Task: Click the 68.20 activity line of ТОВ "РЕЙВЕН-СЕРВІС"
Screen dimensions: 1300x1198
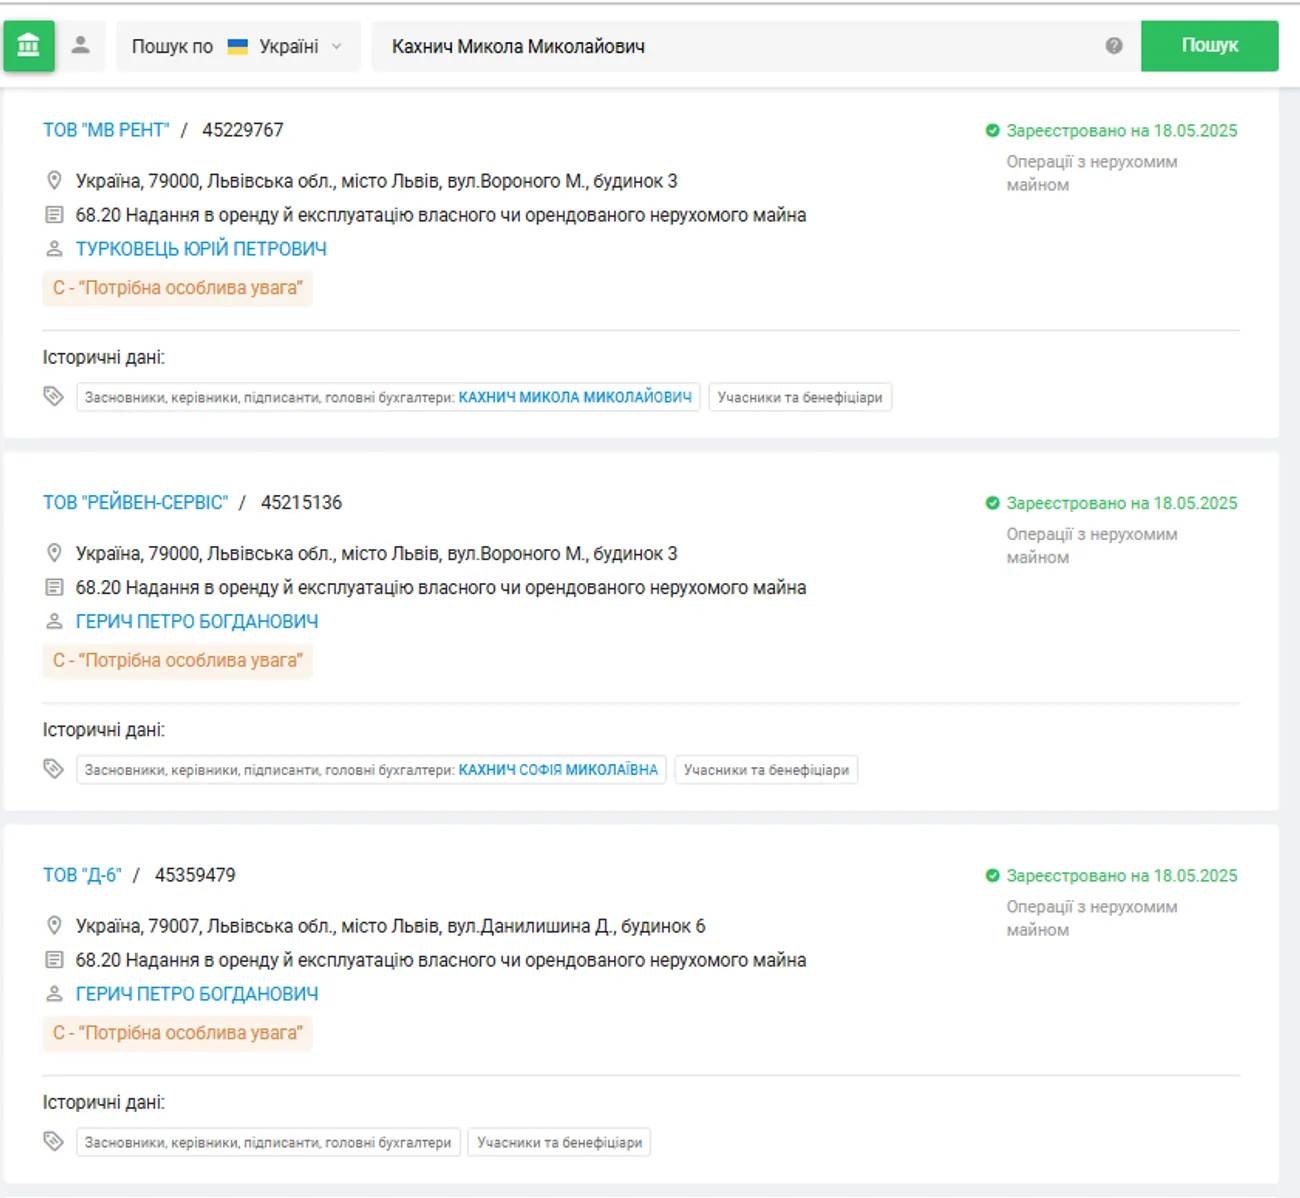Action: 441,588
